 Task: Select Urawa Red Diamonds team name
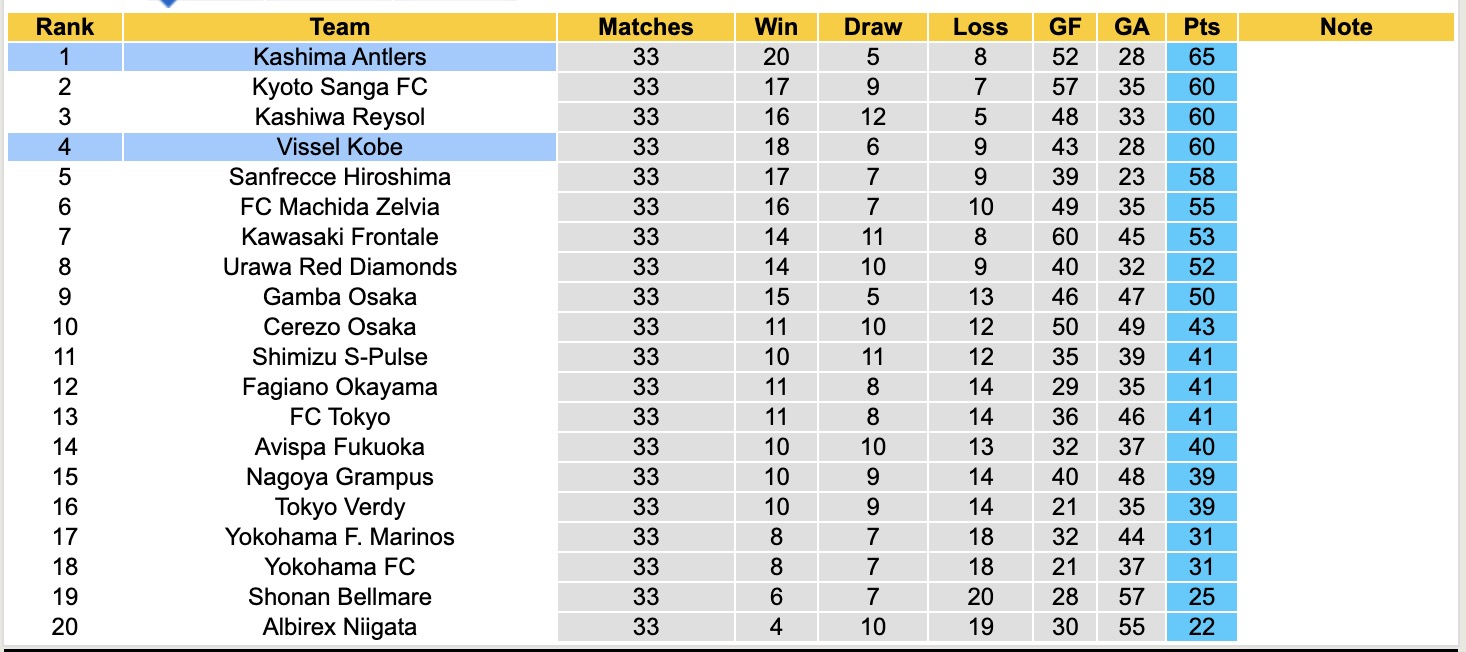click(340, 267)
